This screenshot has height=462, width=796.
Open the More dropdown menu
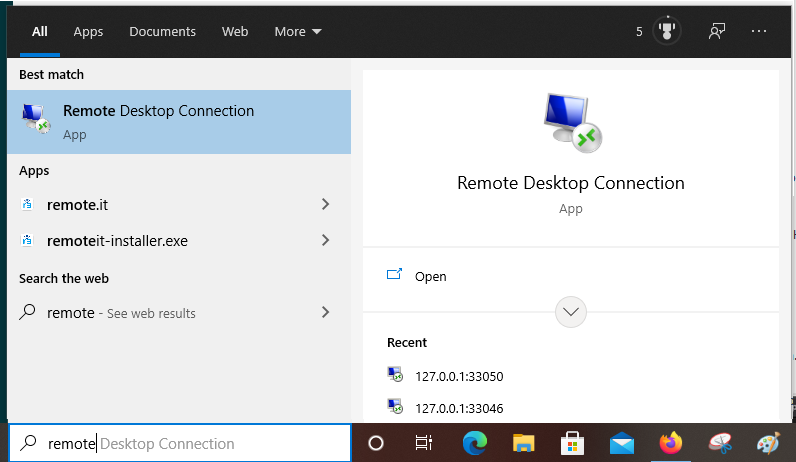pos(298,31)
